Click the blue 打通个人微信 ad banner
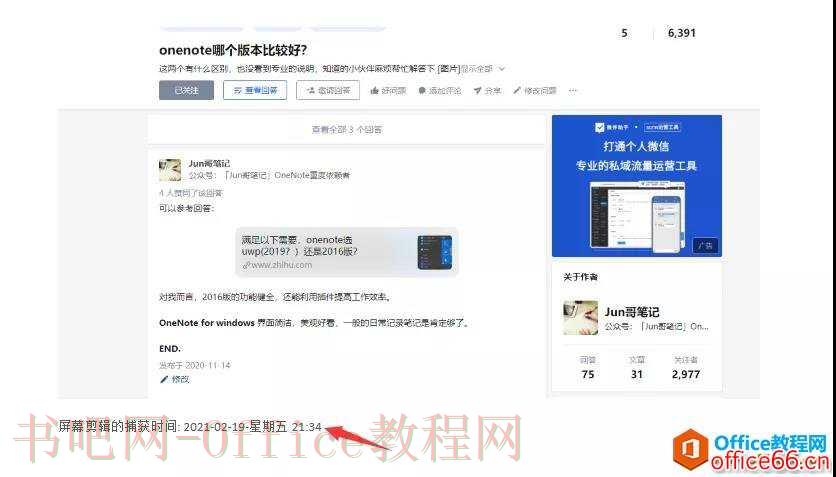Screen dimensions: 836x477 click(x=637, y=186)
